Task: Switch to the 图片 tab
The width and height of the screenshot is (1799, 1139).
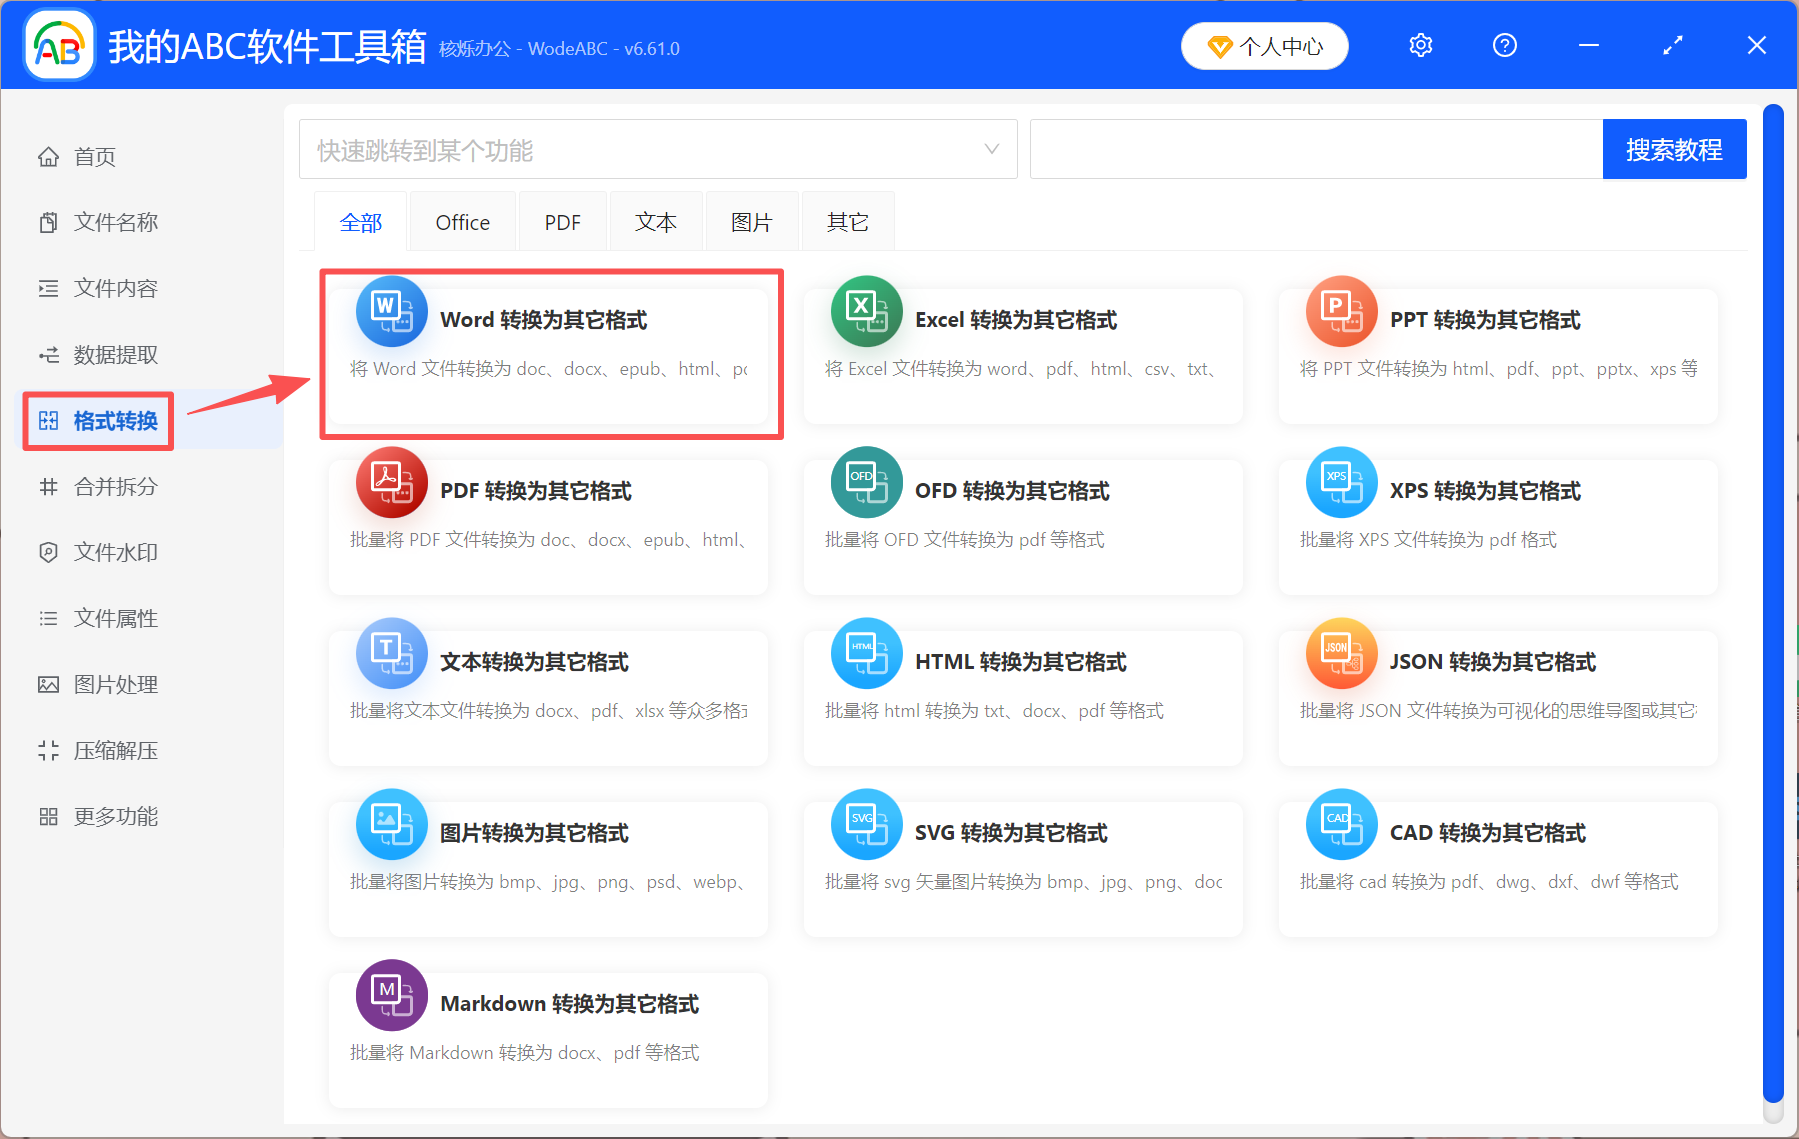Action: (751, 221)
